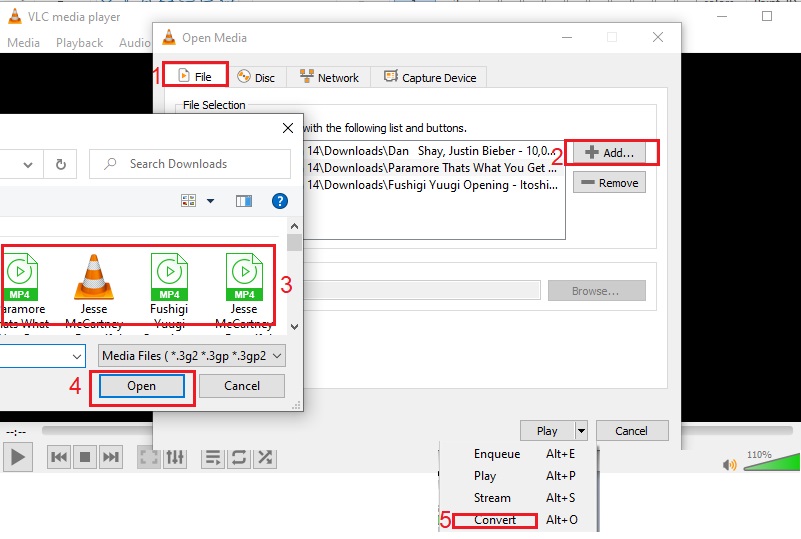Click Cancel in the file dialog
Image resolution: width=801 pixels, height=539 pixels.
coord(242,386)
